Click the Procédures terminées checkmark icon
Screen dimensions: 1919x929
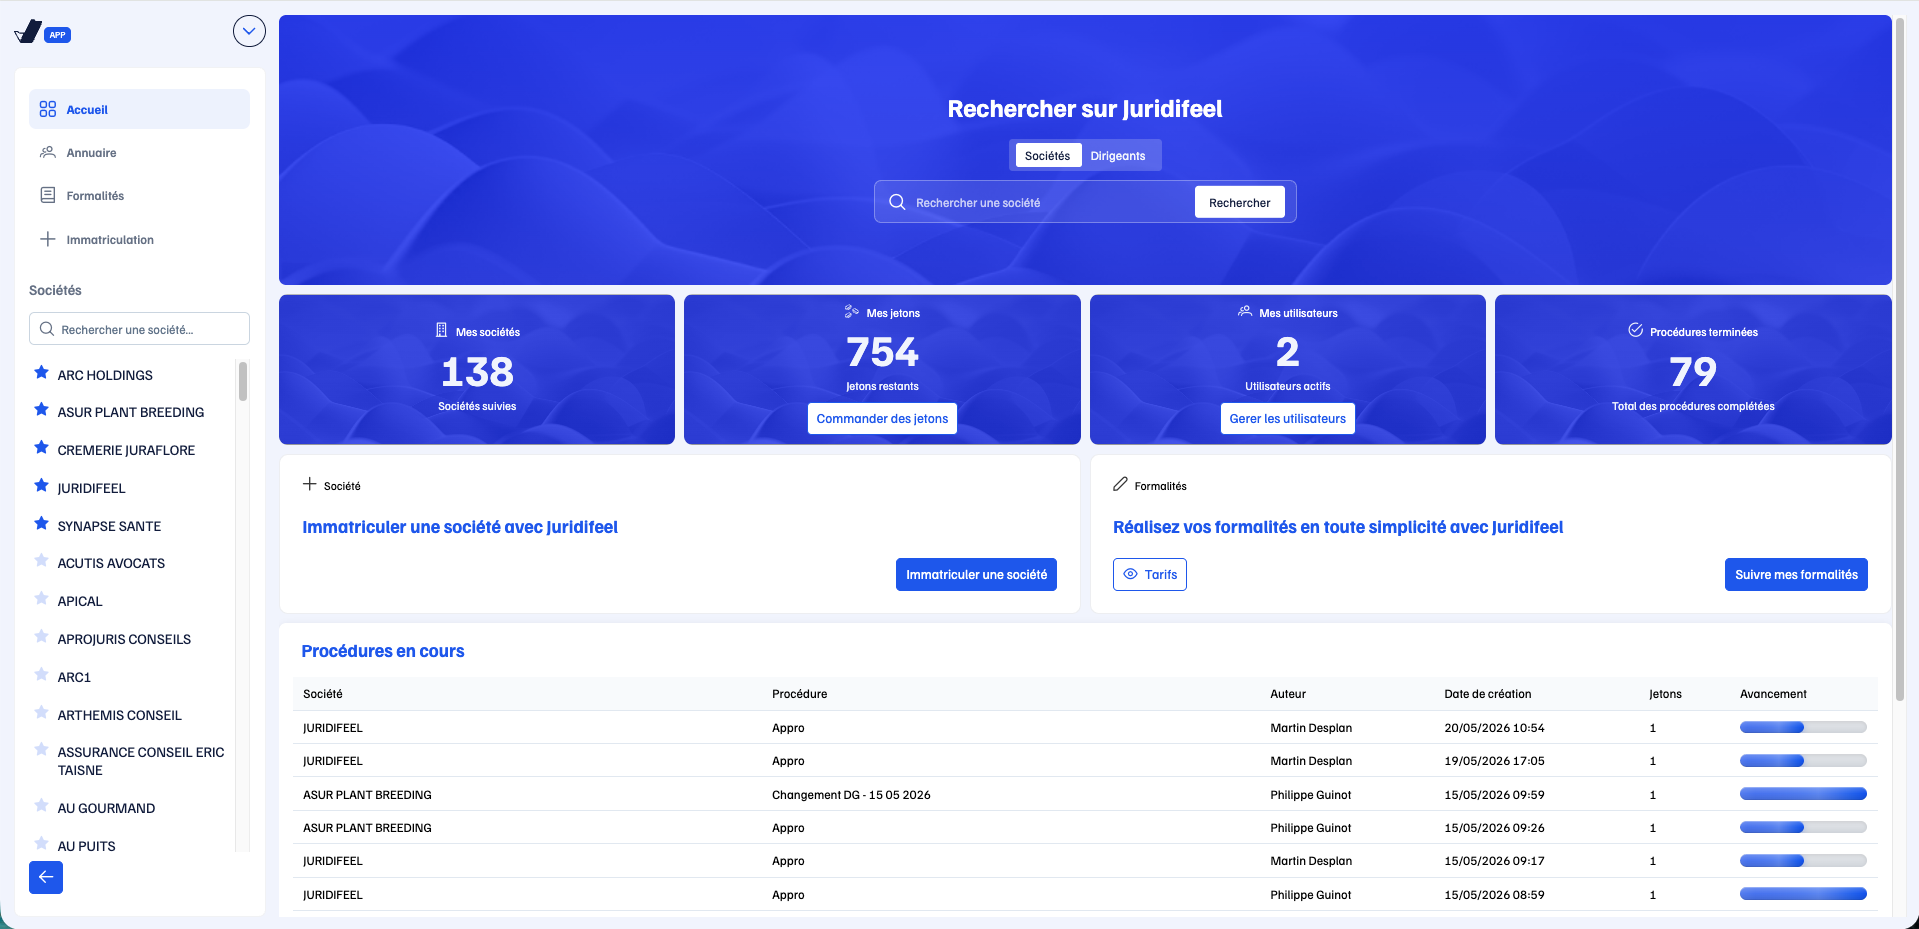(x=1636, y=330)
